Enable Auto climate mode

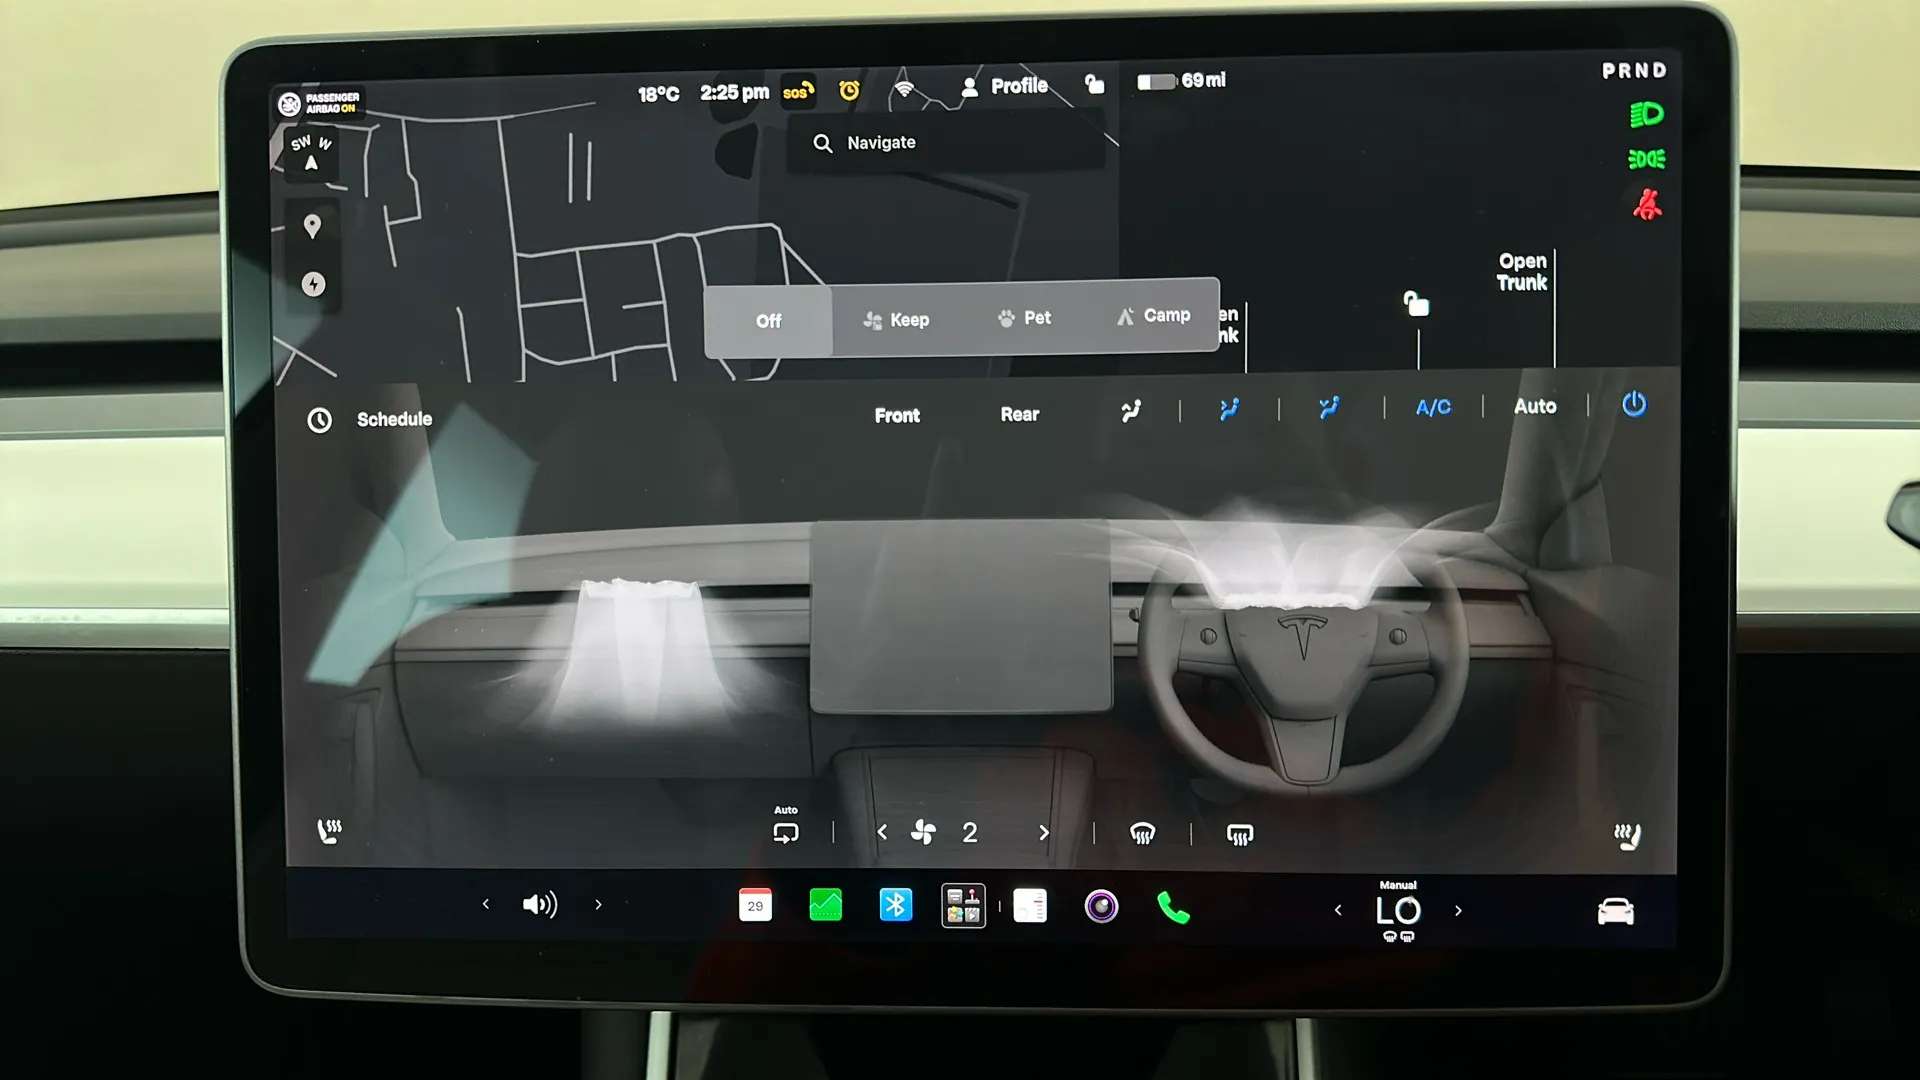click(x=1535, y=406)
